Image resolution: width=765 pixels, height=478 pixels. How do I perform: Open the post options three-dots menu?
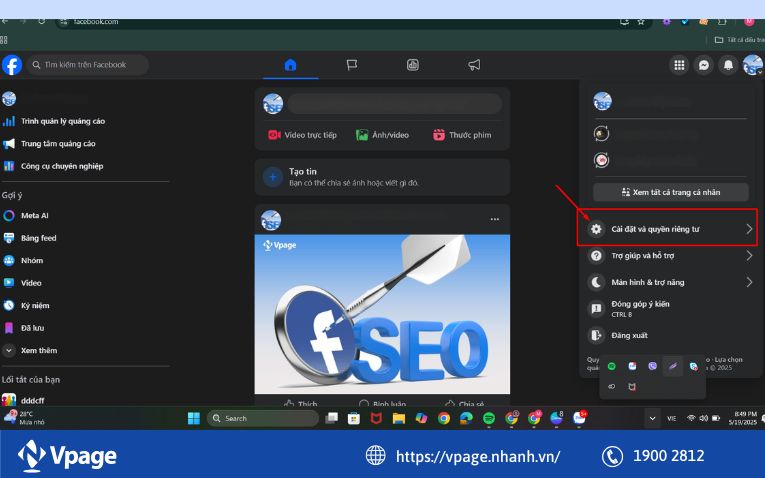[495, 219]
